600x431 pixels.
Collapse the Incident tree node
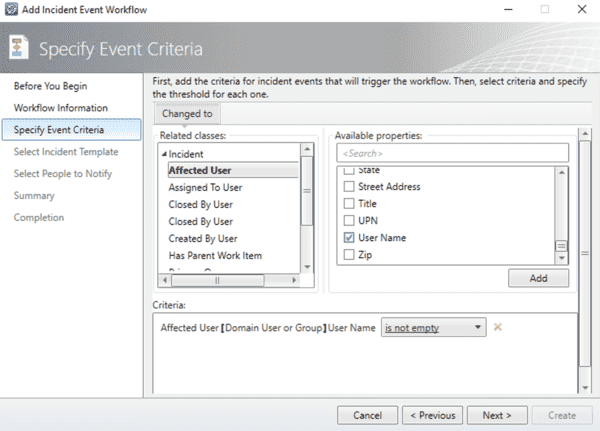click(x=164, y=154)
